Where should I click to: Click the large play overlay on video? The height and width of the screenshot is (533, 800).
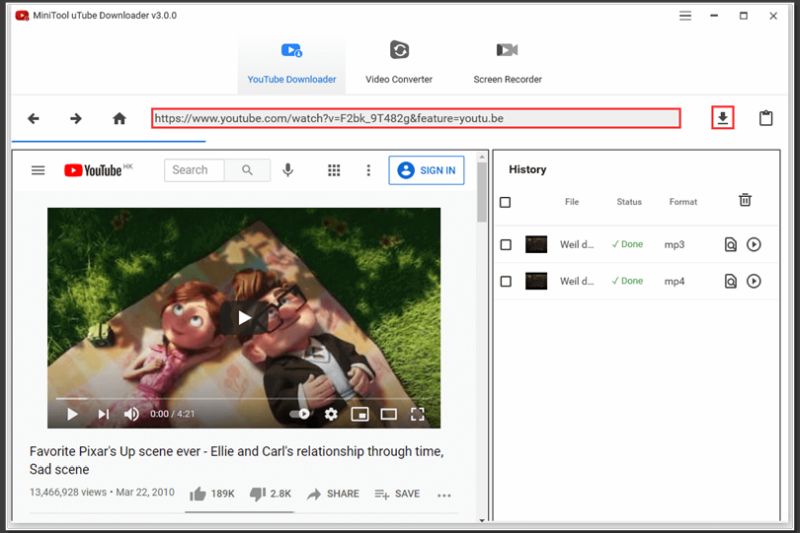pyautogui.click(x=244, y=318)
